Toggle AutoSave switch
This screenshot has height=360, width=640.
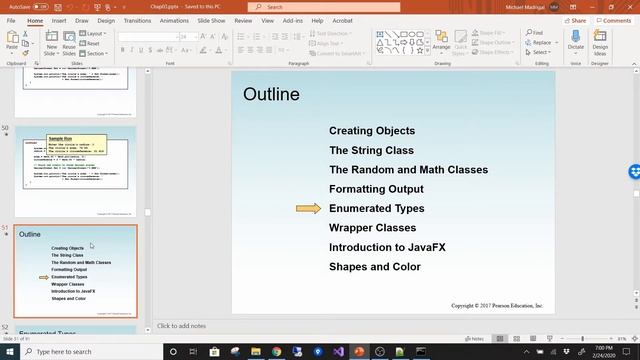click(40, 7)
